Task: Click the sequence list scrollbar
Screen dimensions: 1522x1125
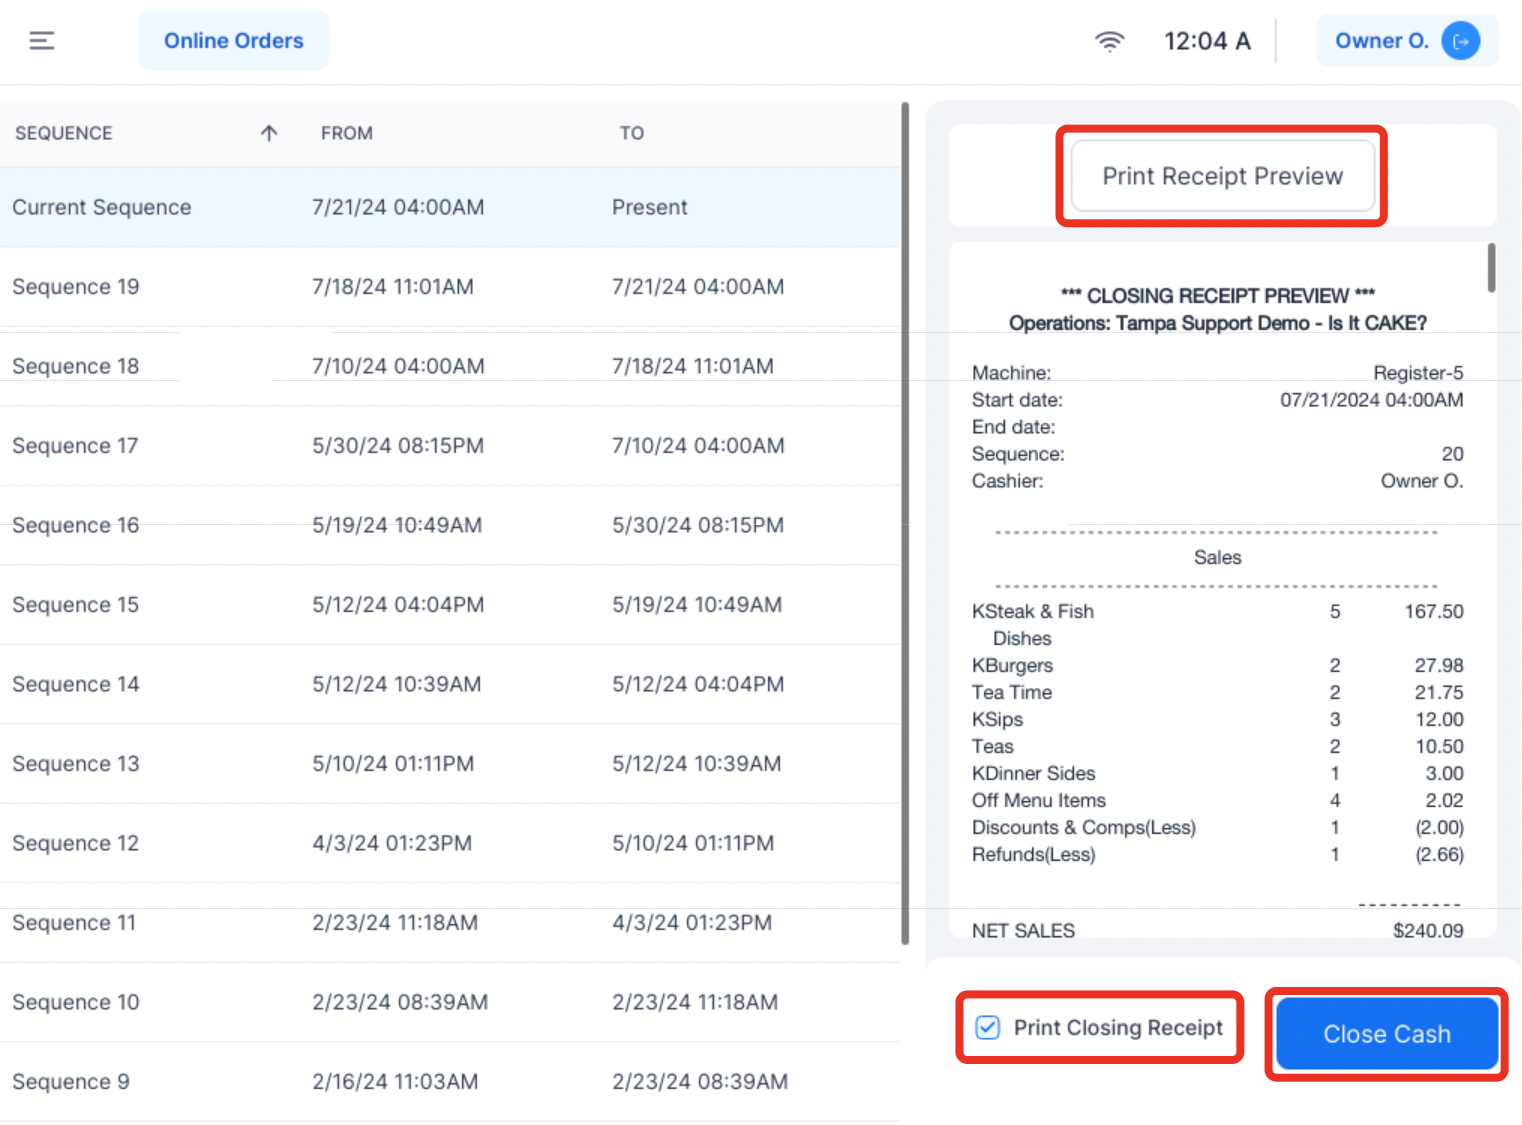Action: click(x=905, y=523)
